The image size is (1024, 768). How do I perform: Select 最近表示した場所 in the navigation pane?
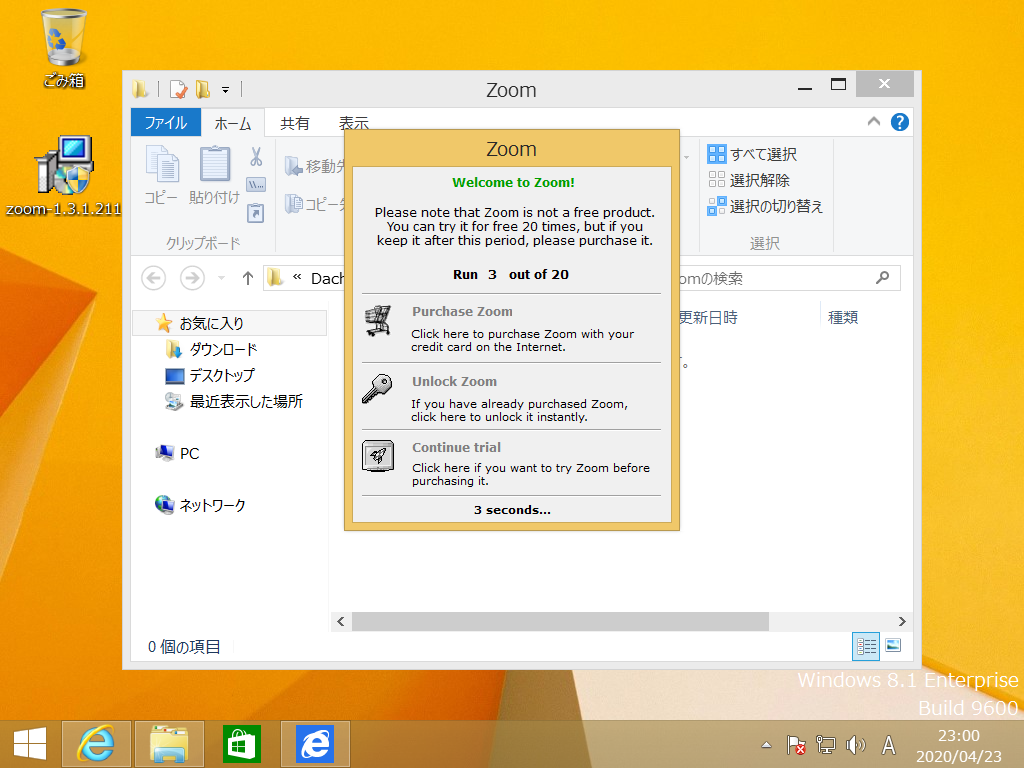click(234, 402)
